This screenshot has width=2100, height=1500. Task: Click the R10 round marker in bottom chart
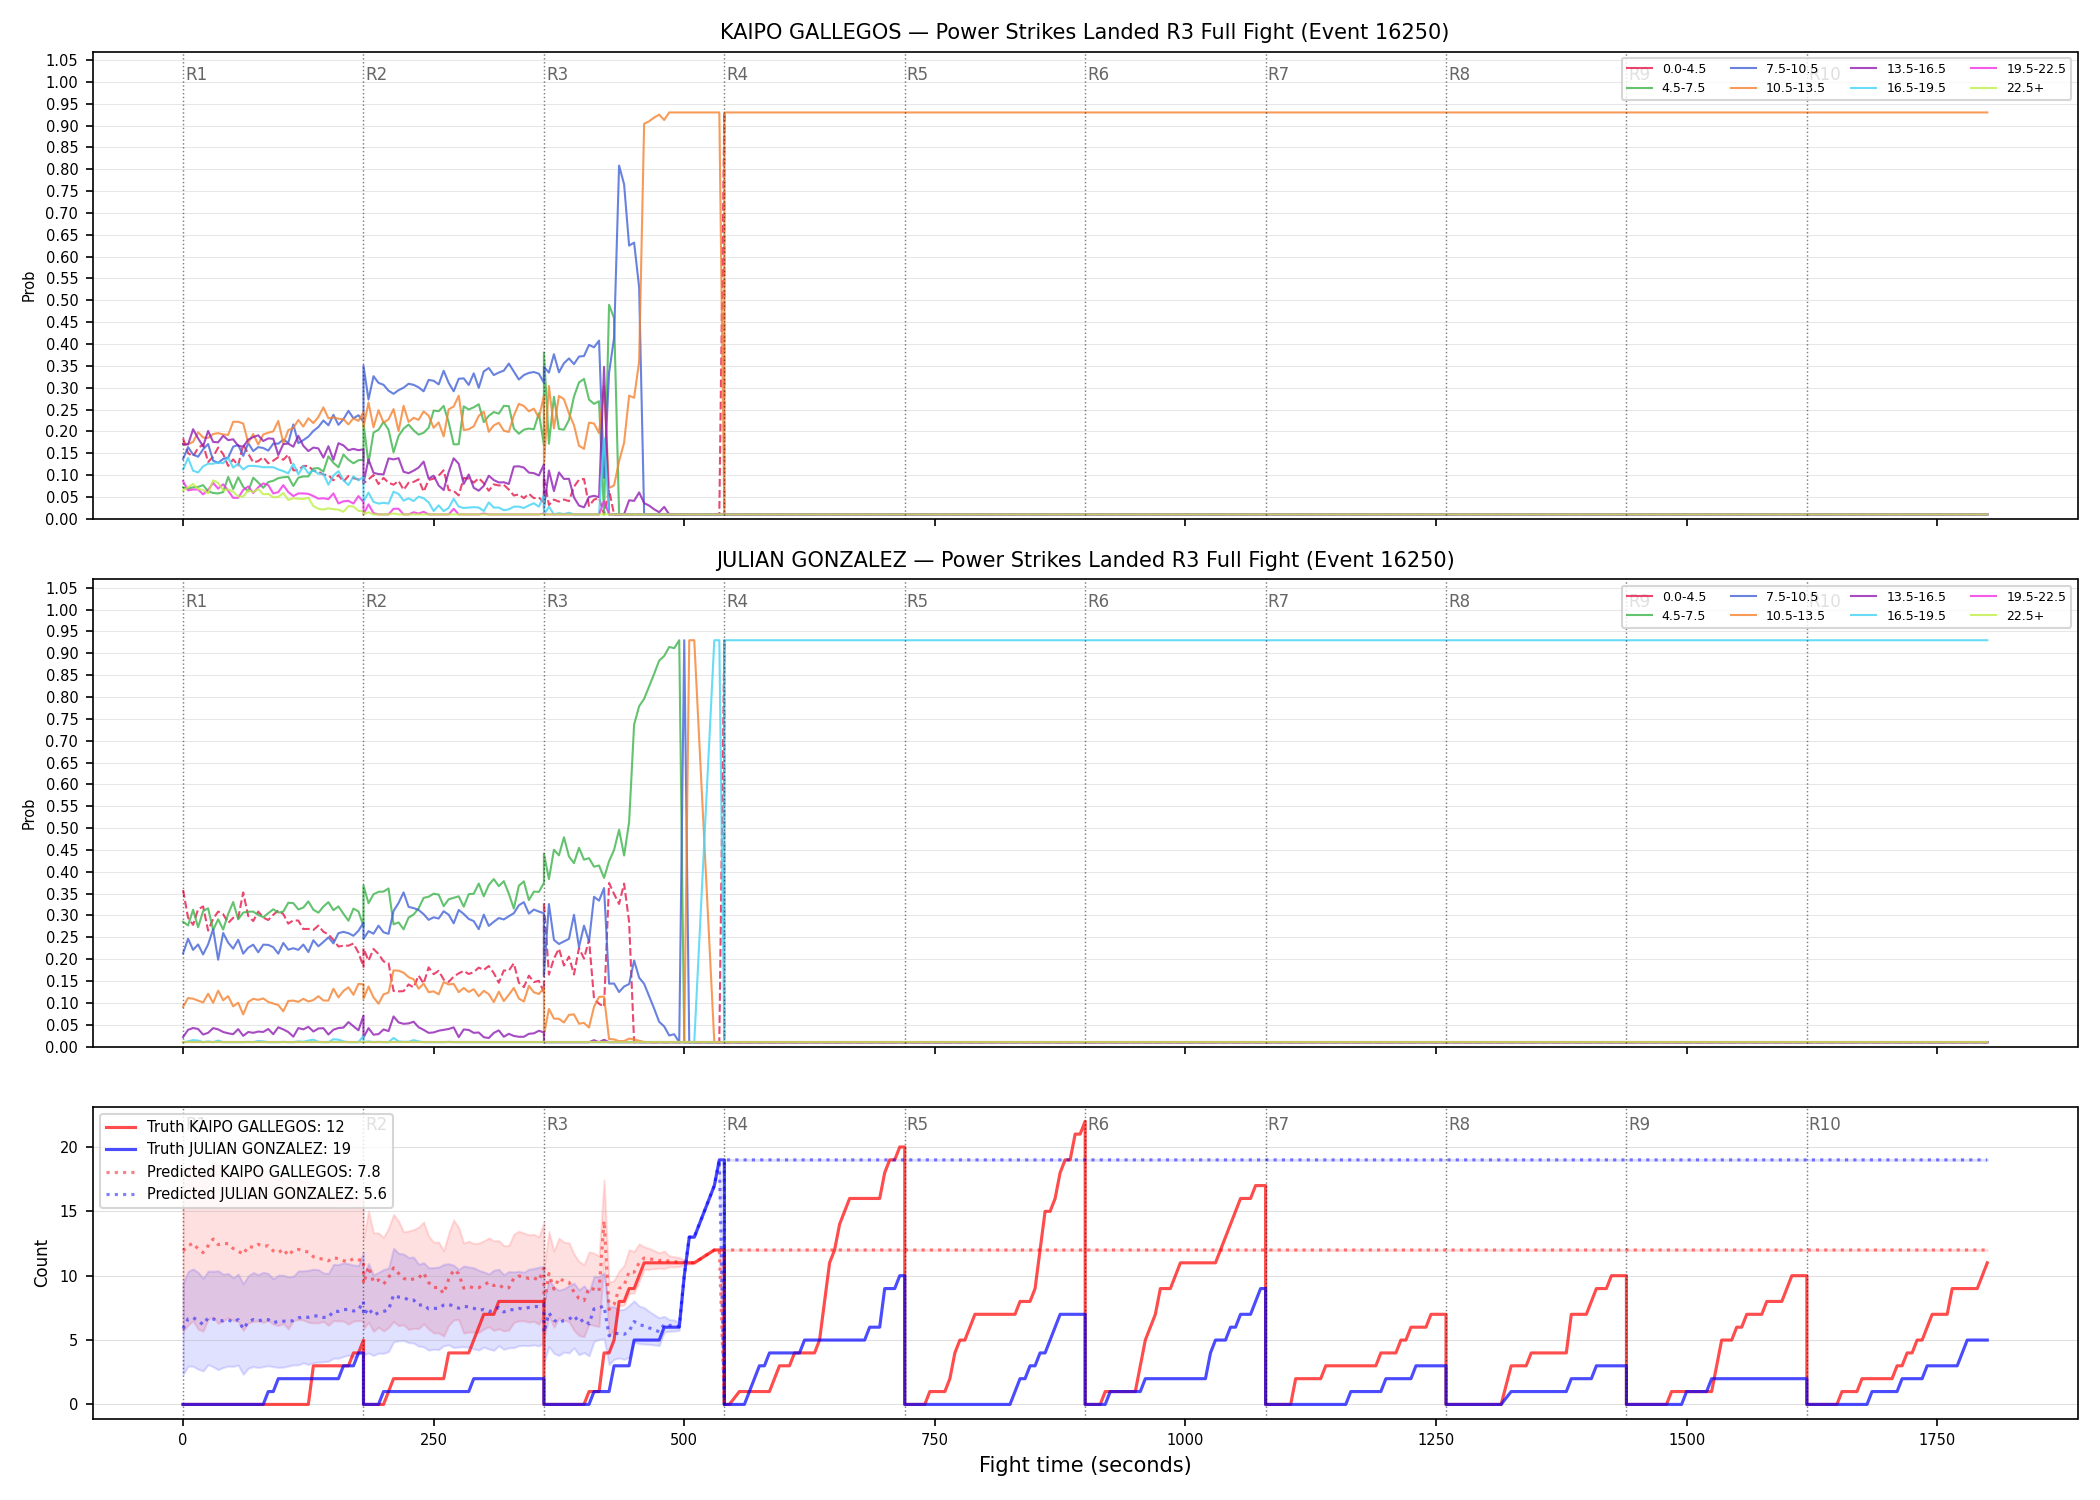point(1824,1124)
